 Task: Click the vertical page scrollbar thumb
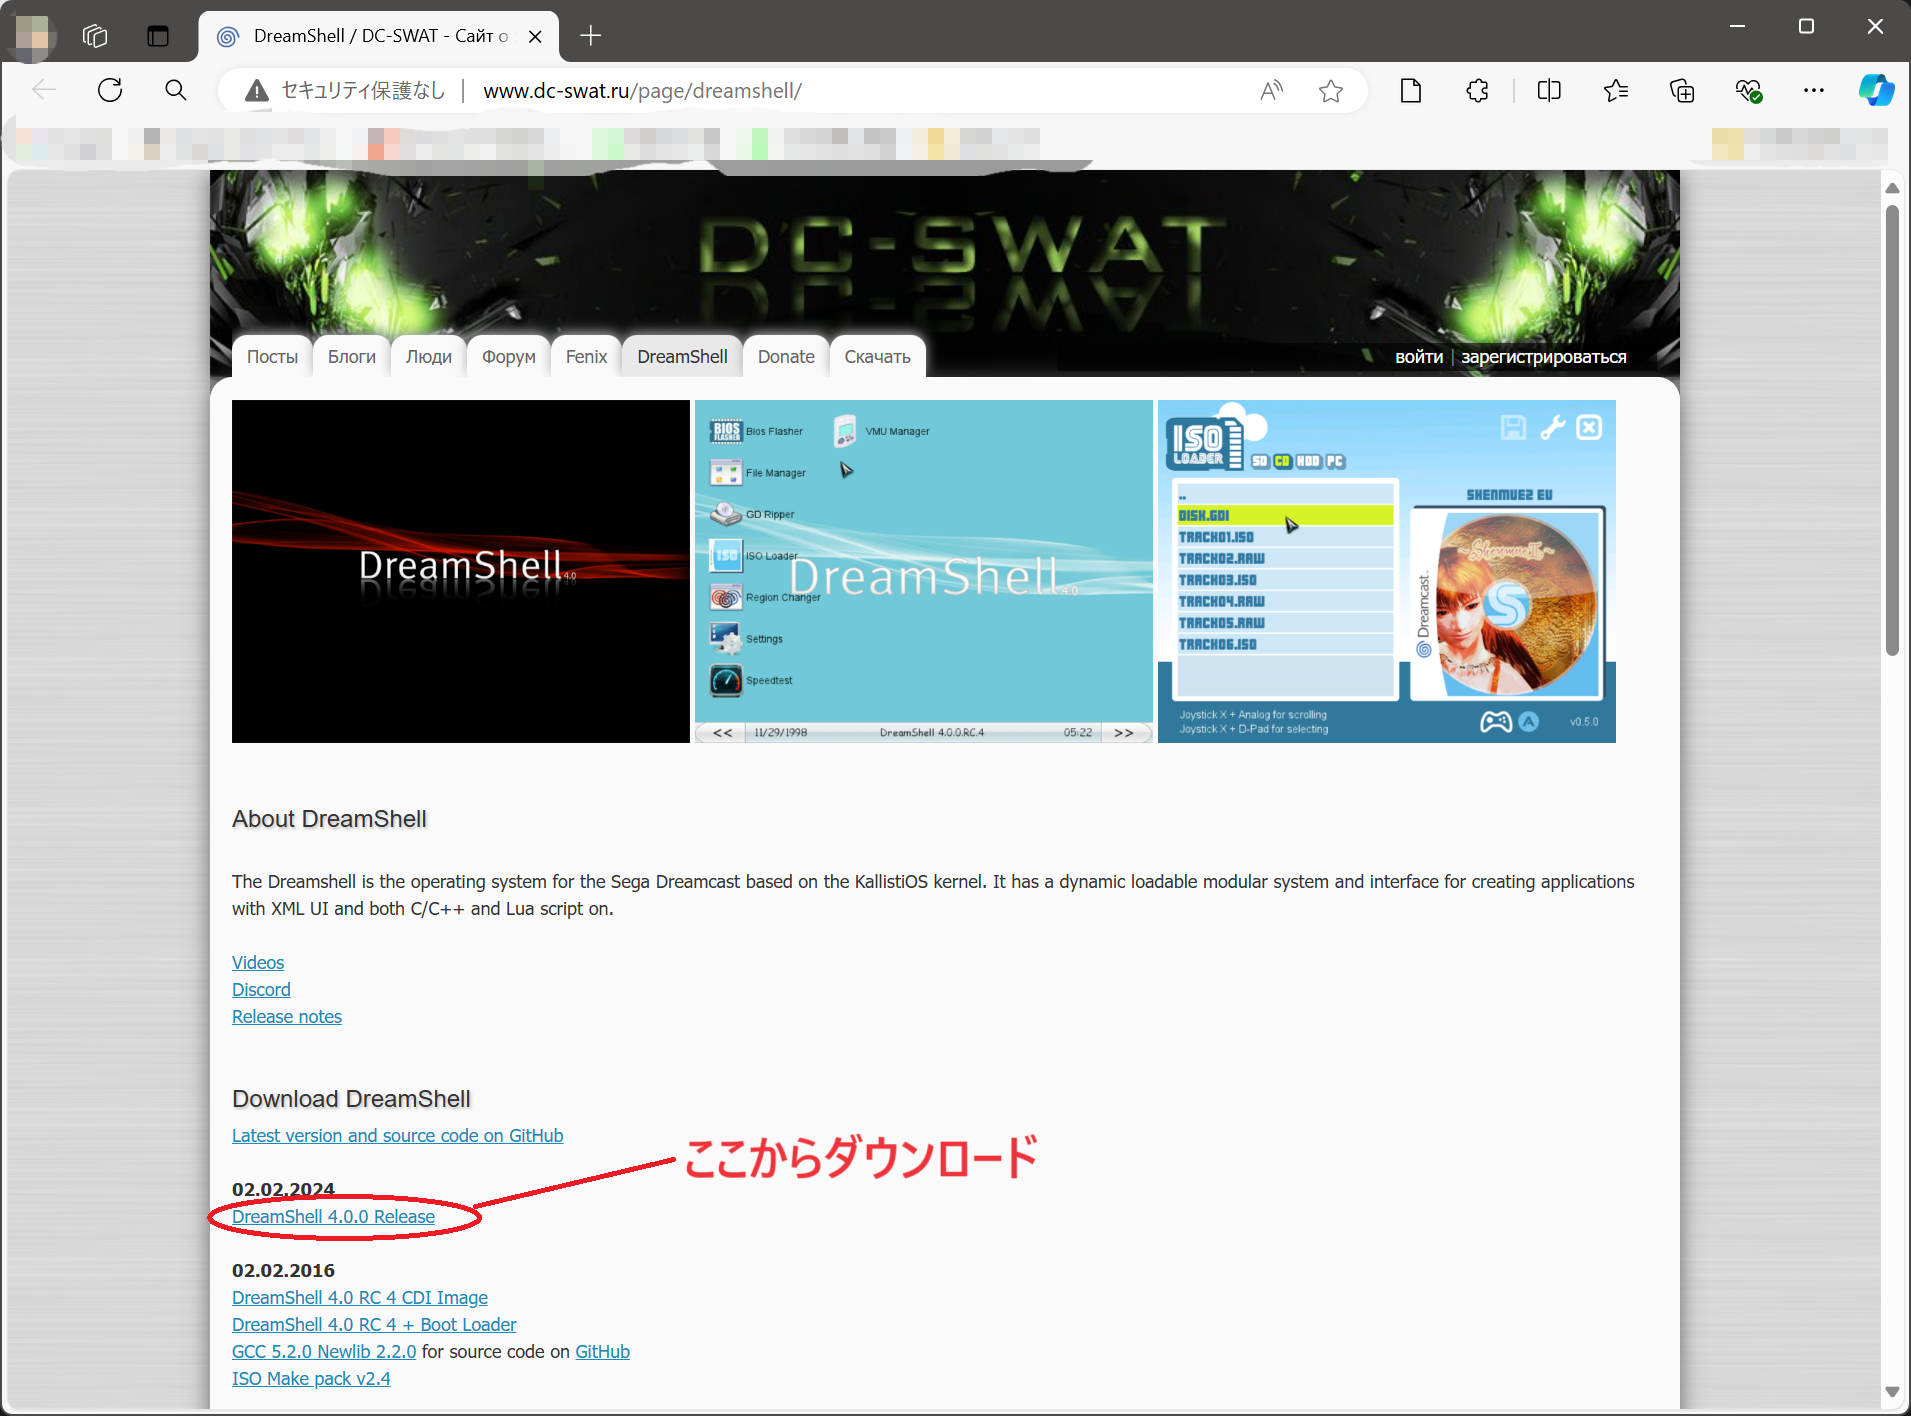[1891, 430]
